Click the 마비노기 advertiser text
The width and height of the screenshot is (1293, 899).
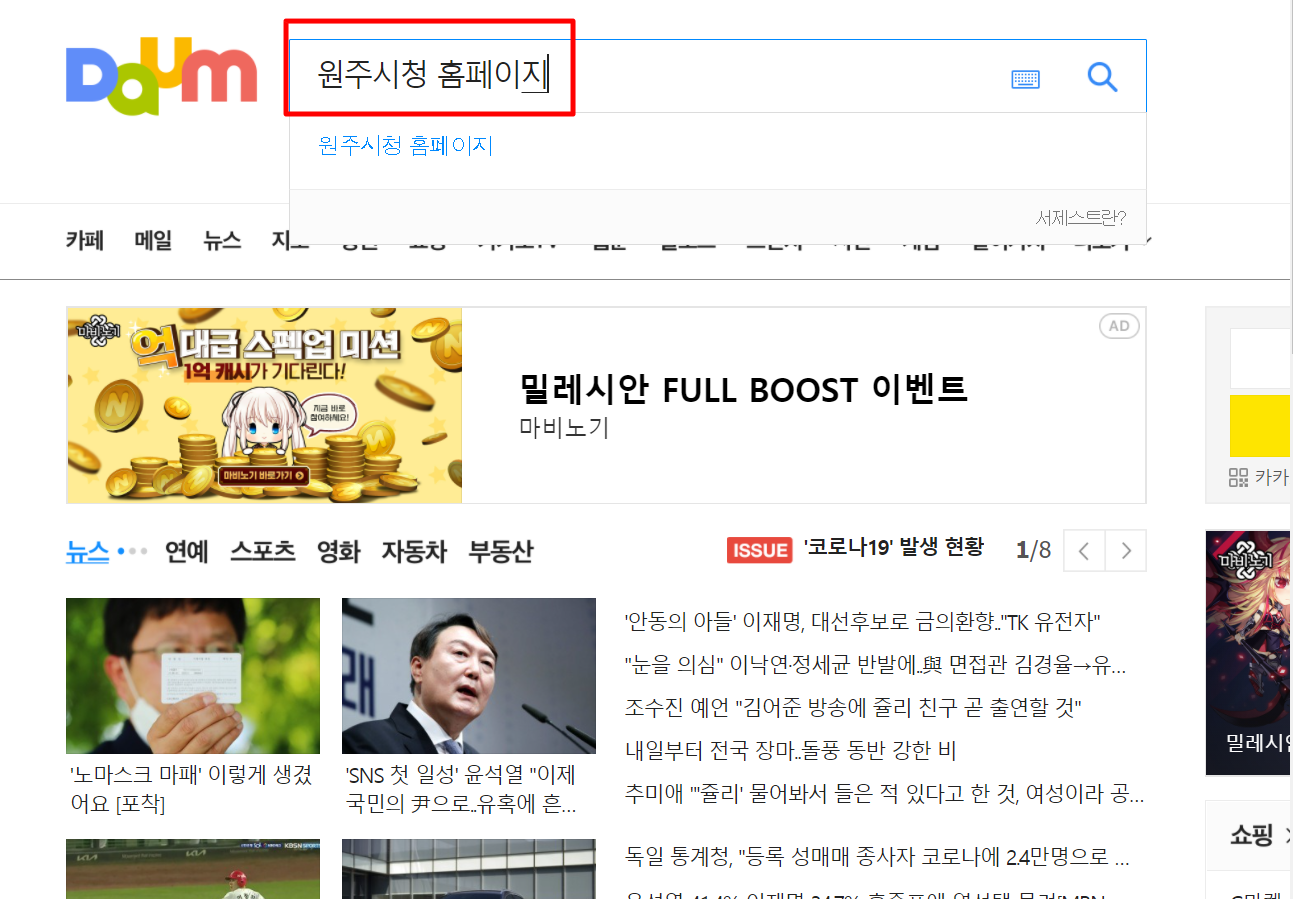pyautogui.click(x=564, y=428)
